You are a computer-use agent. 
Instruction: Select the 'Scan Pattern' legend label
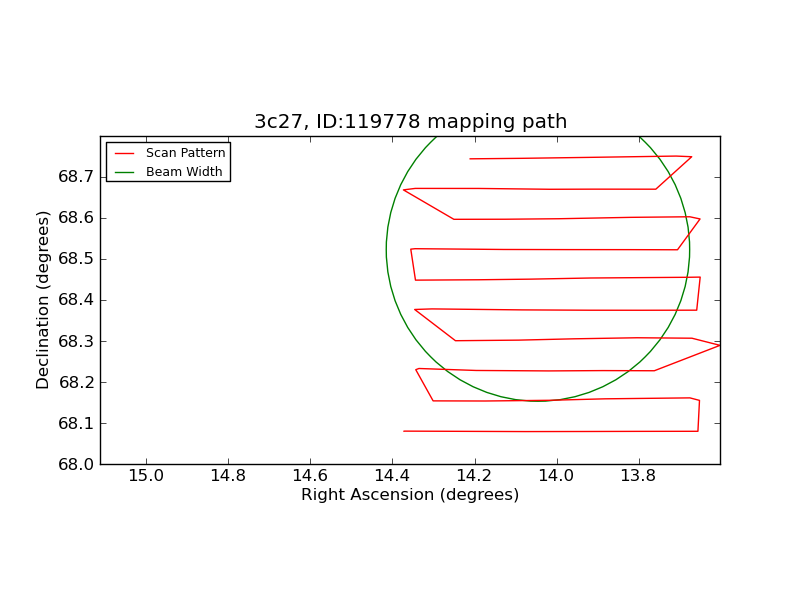point(186,153)
